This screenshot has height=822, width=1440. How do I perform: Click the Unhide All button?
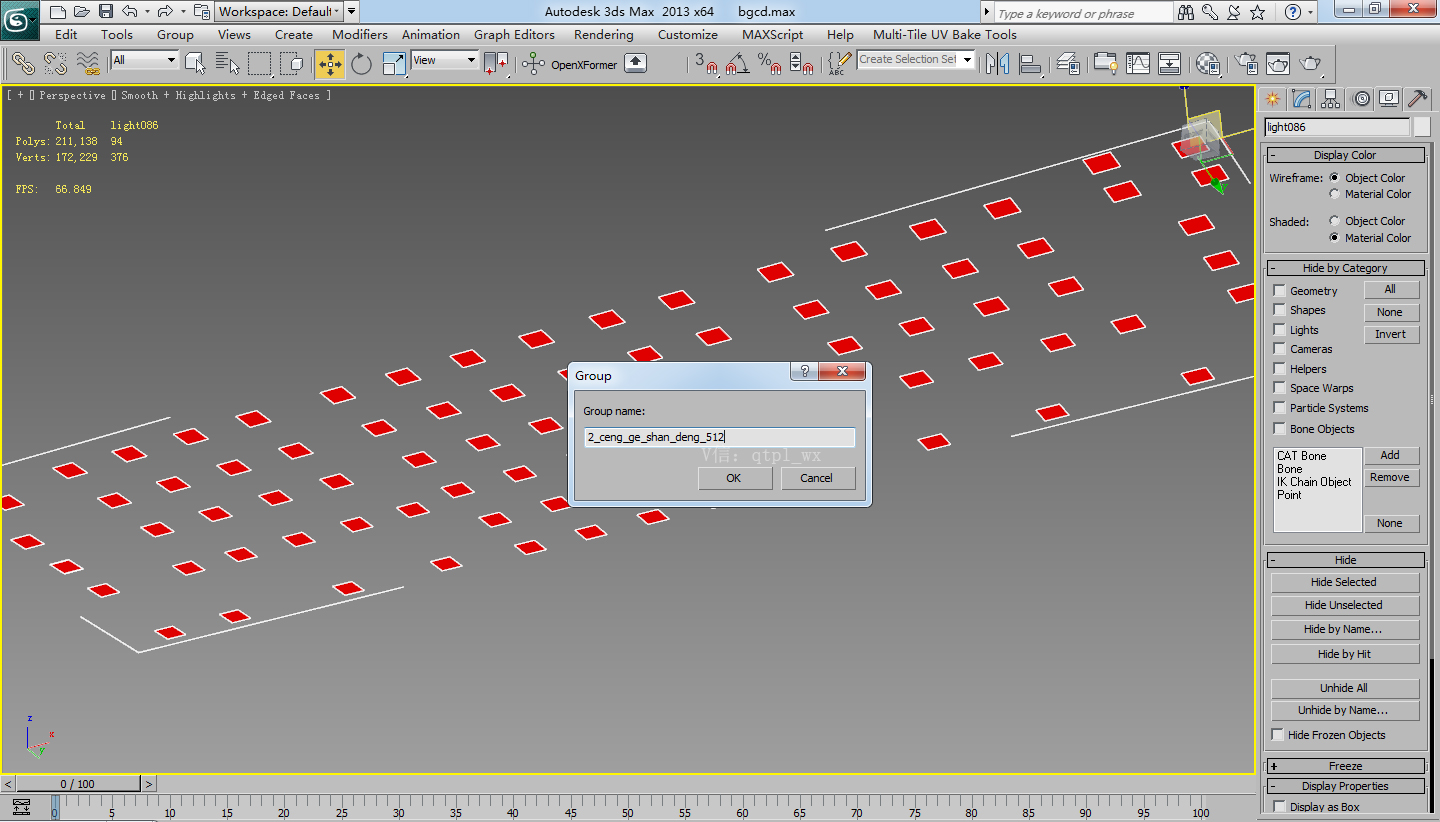pyautogui.click(x=1344, y=688)
